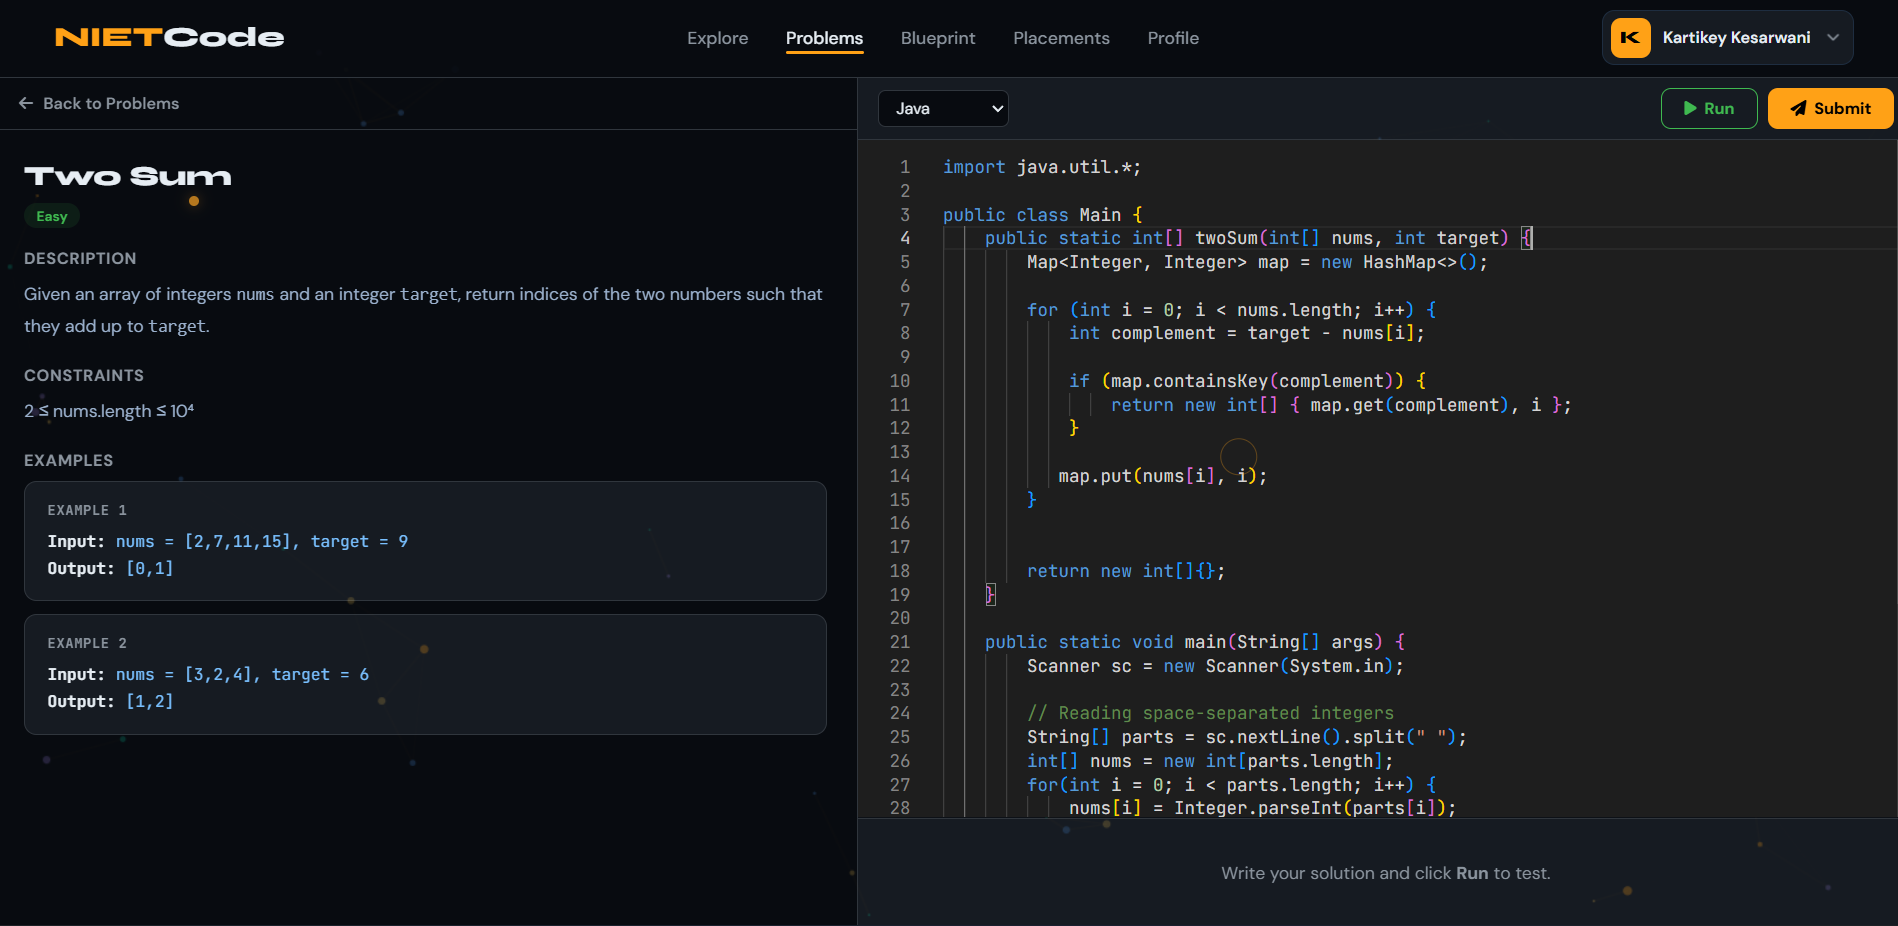1898x926 pixels.
Task: Open the Java language selector
Action: tap(943, 108)
